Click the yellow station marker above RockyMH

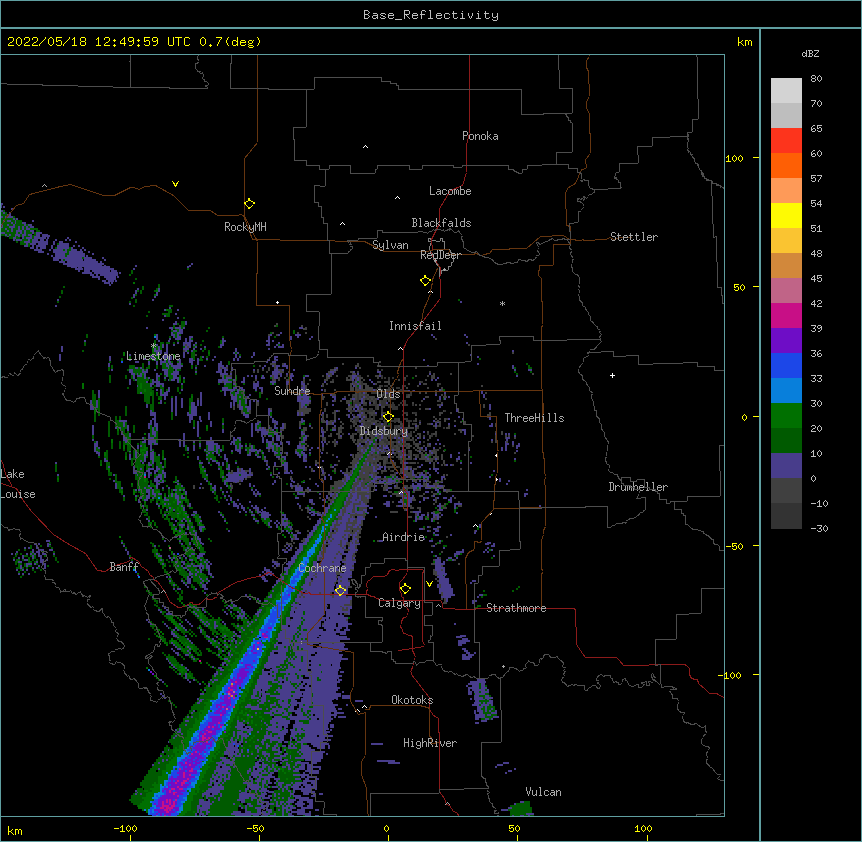click(250, 204)
